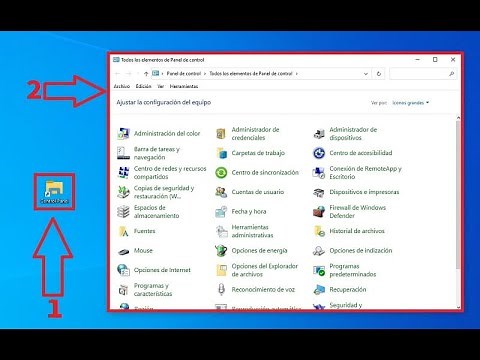Image resolution: width=480 pixels, height=360 pixels.
Task: Open the Centro de redes y recursos compartidos icon
Action: (123, 172)
